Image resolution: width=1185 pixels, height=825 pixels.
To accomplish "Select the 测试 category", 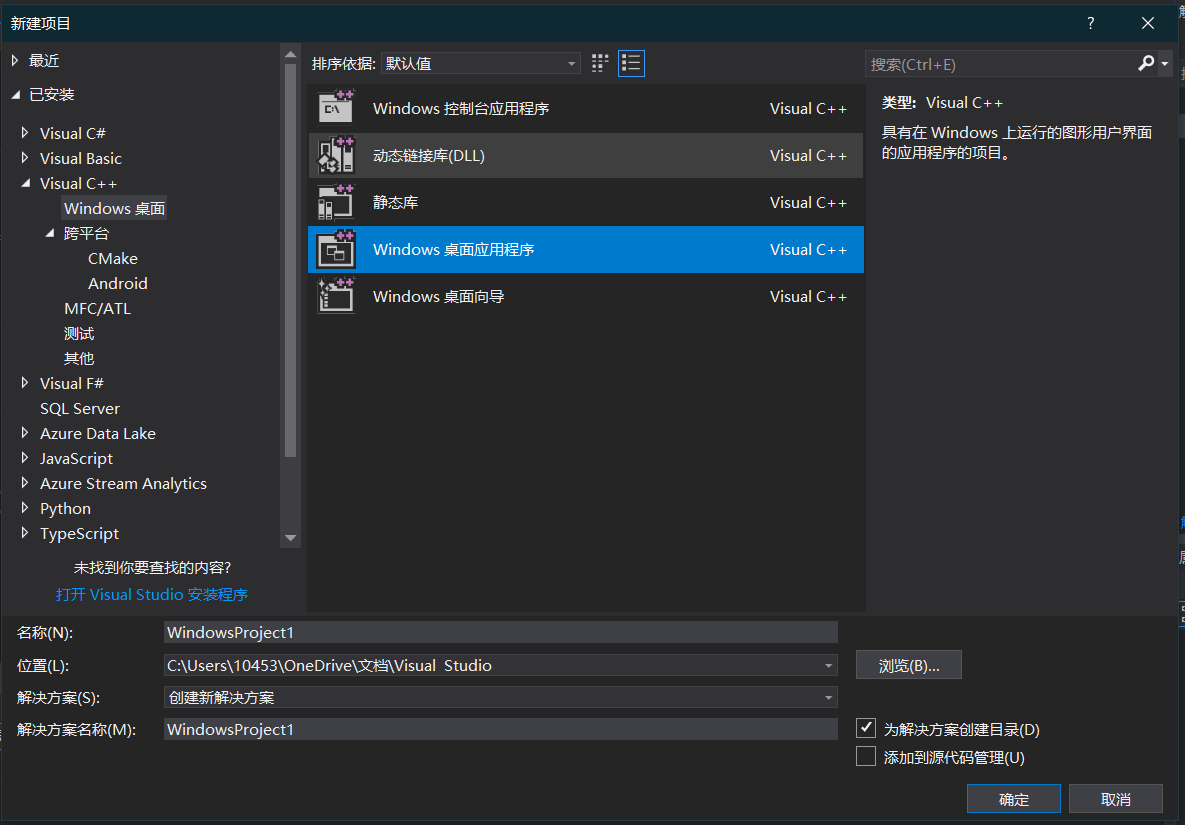I will point(79,333).
